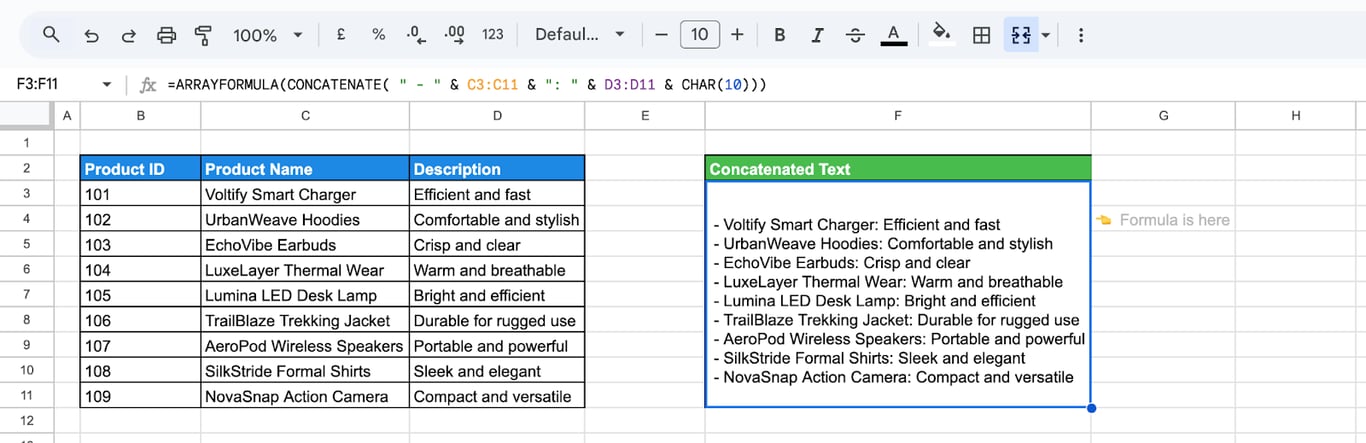Decrease decimal places

(x=415, y=35)
